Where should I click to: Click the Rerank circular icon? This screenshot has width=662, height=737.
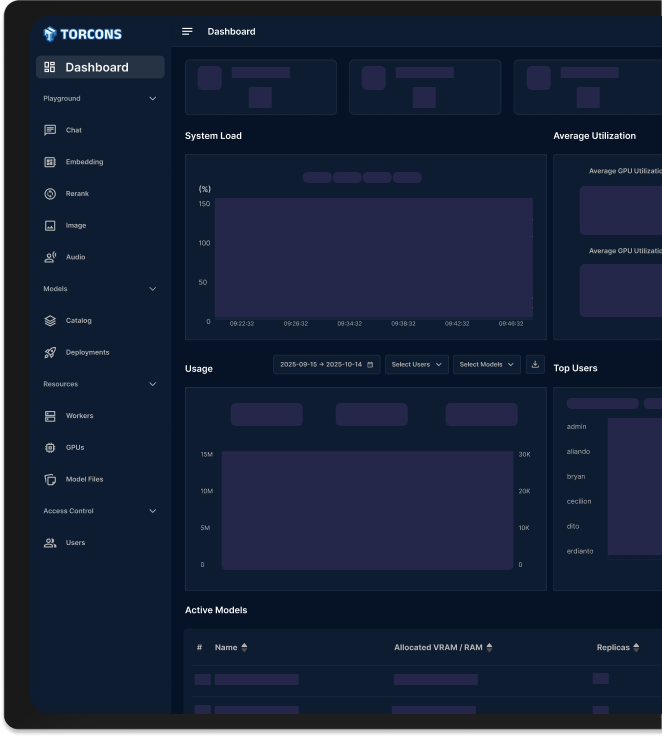tap(50, 194)
